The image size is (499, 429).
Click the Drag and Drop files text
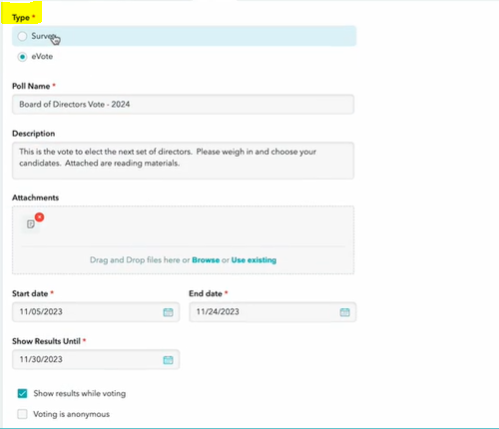pyautogui.click(x=135, y=260)
